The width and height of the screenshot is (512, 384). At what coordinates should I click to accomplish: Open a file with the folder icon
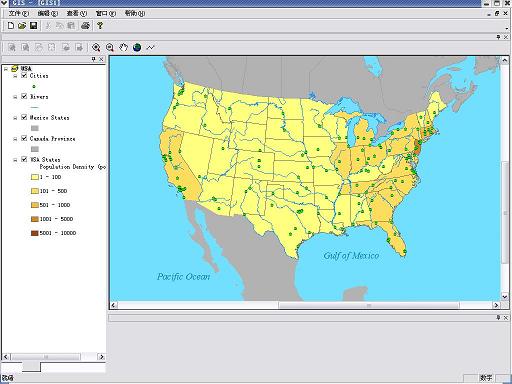click(22, 26)
